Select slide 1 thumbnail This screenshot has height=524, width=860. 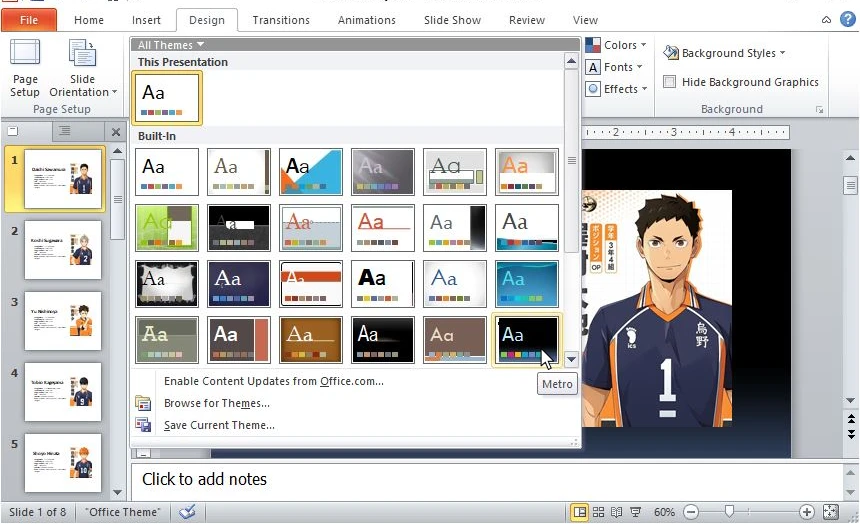(x=63, y=178)
